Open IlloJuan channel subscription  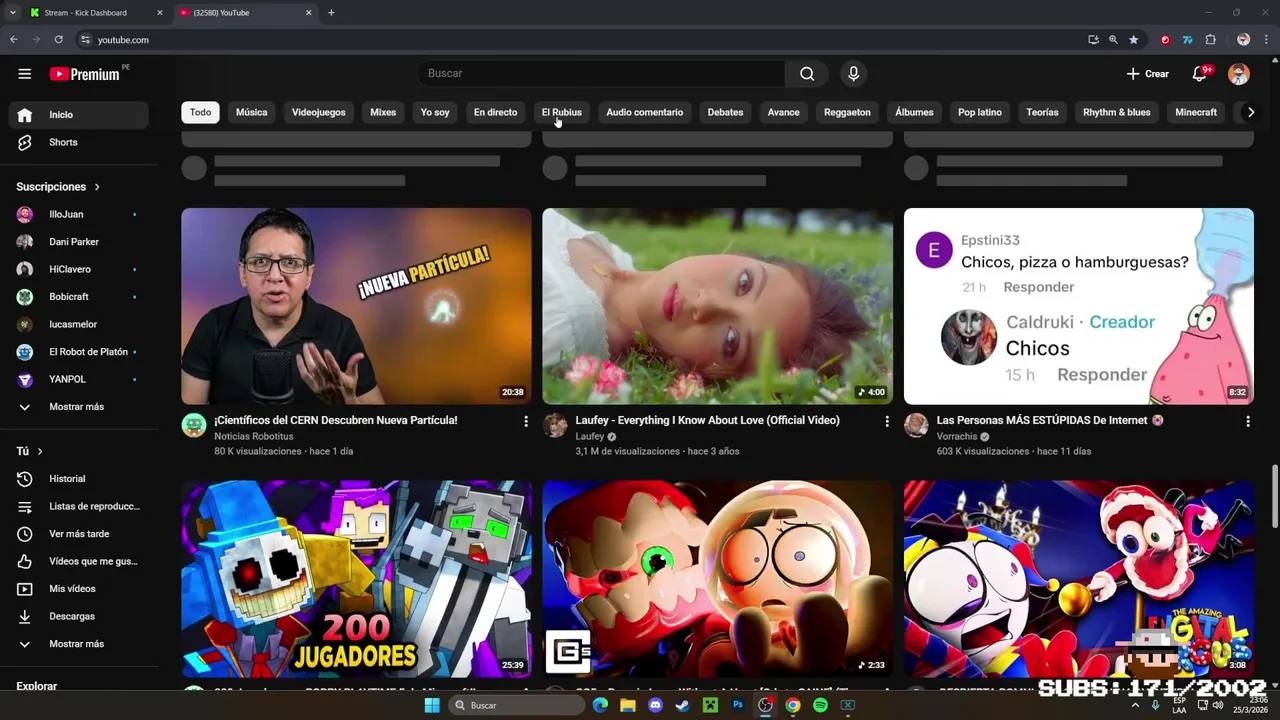point(79,214)
